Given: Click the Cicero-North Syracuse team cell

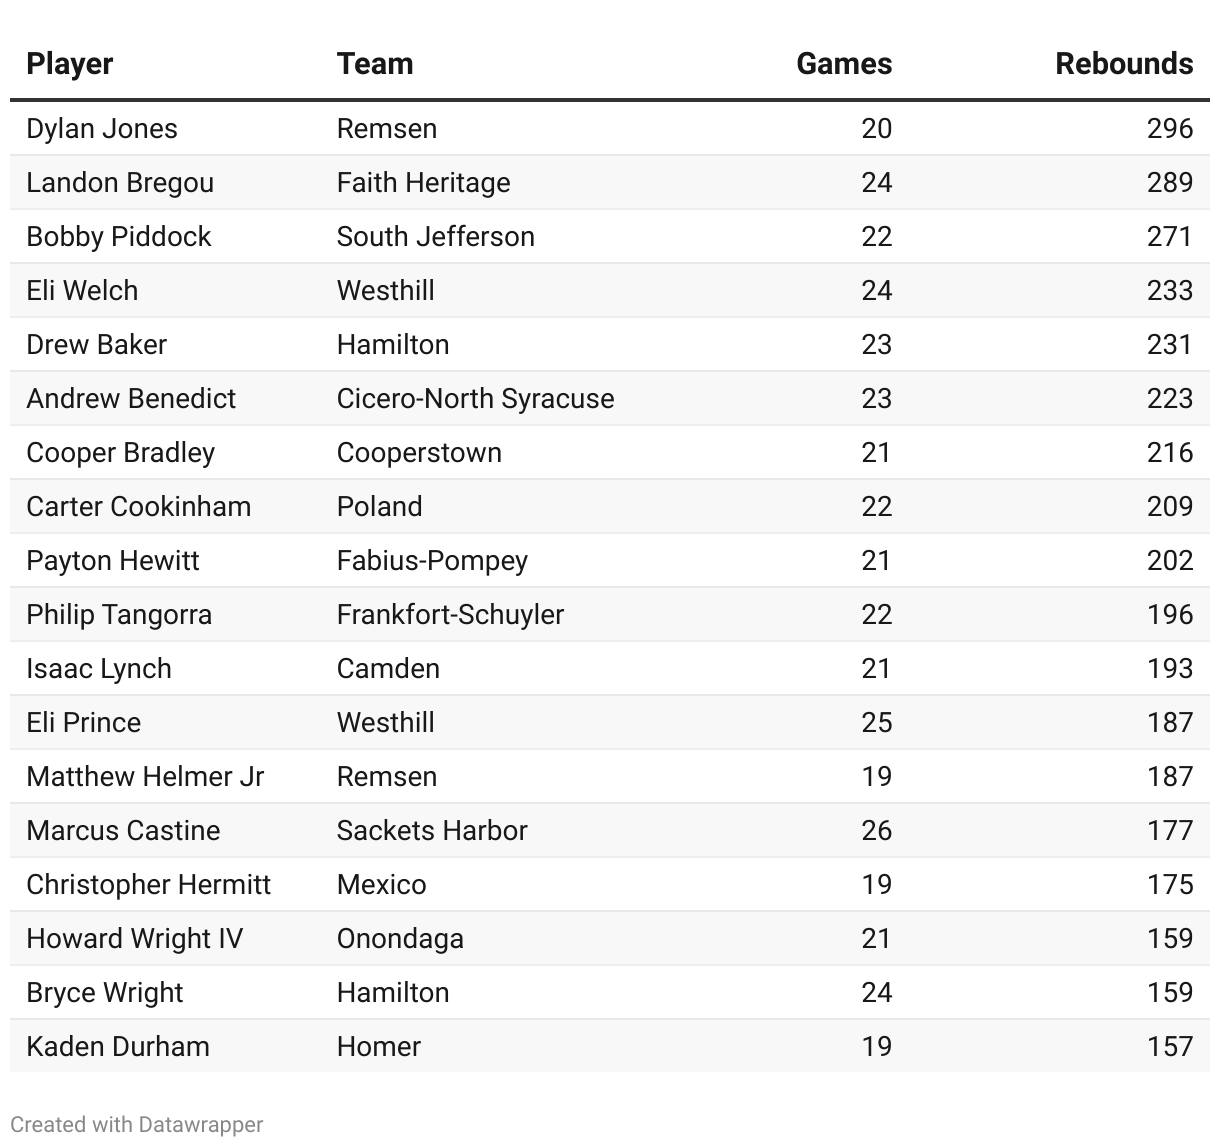Looking at the screenshot, I should tap(476, 399).
